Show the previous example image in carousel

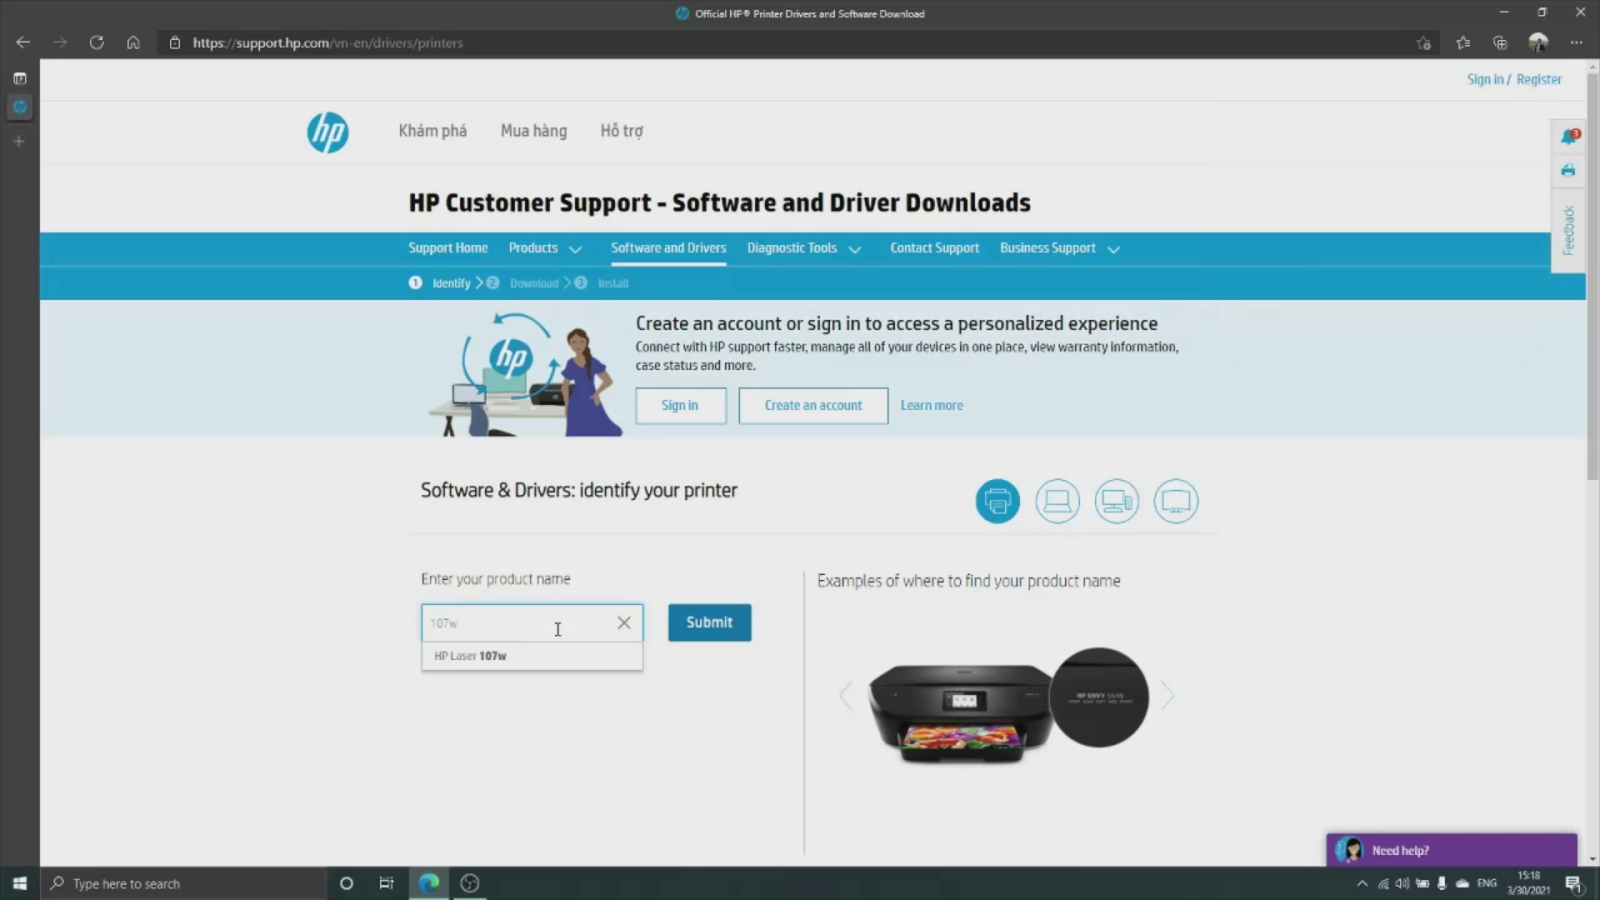pos(846,696)
